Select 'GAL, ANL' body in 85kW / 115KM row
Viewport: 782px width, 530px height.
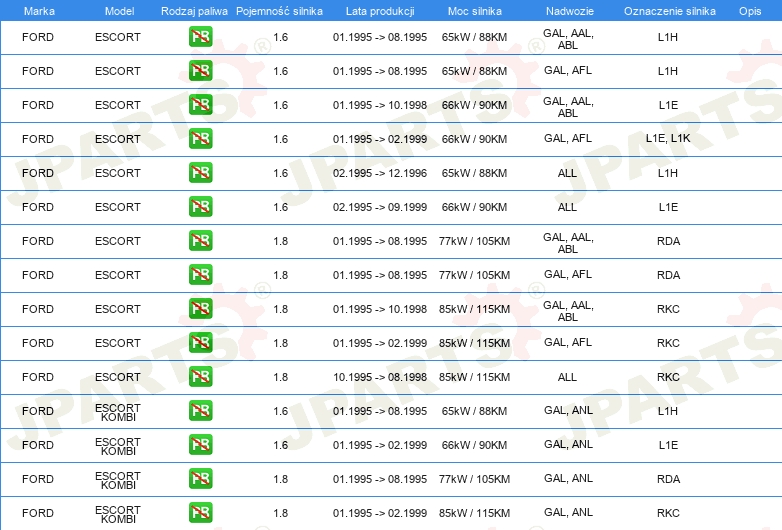click(568, 512)
